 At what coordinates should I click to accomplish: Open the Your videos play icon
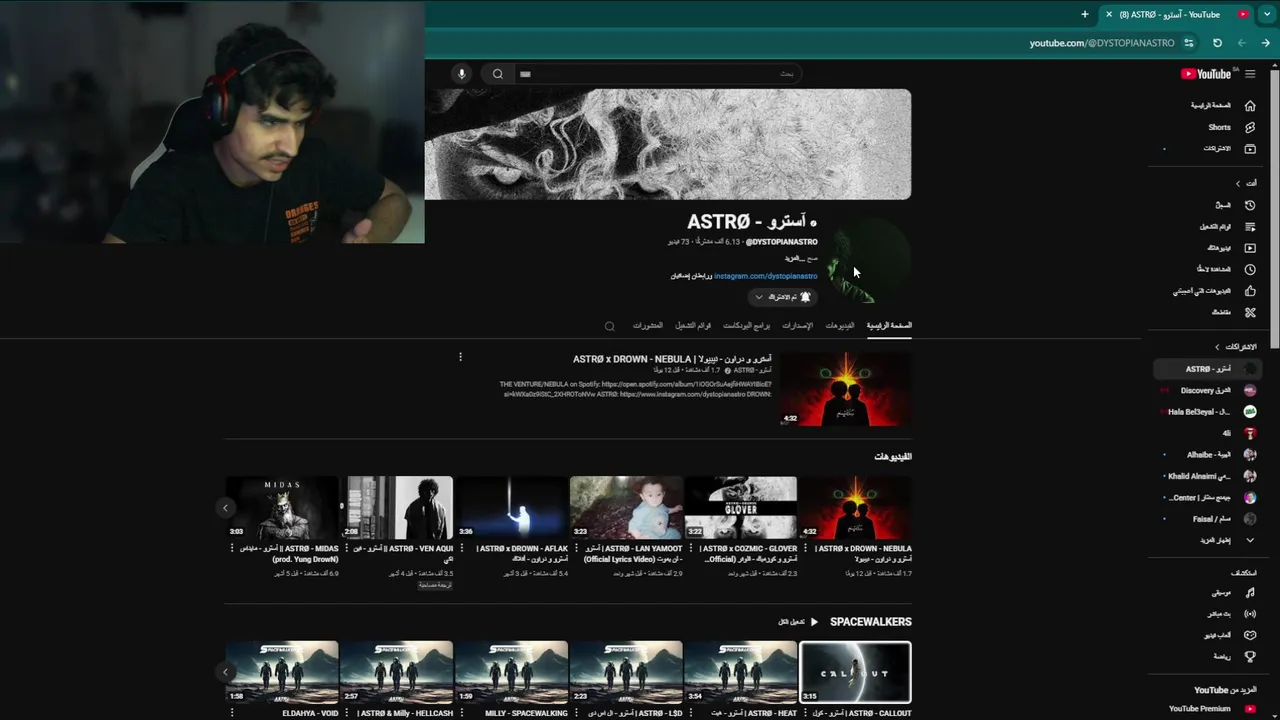(x=1250, y=248)
